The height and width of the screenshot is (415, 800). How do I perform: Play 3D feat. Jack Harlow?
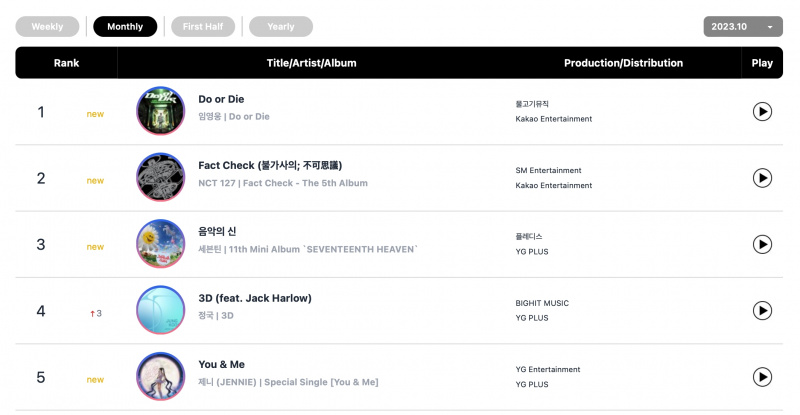coord(762,311)
